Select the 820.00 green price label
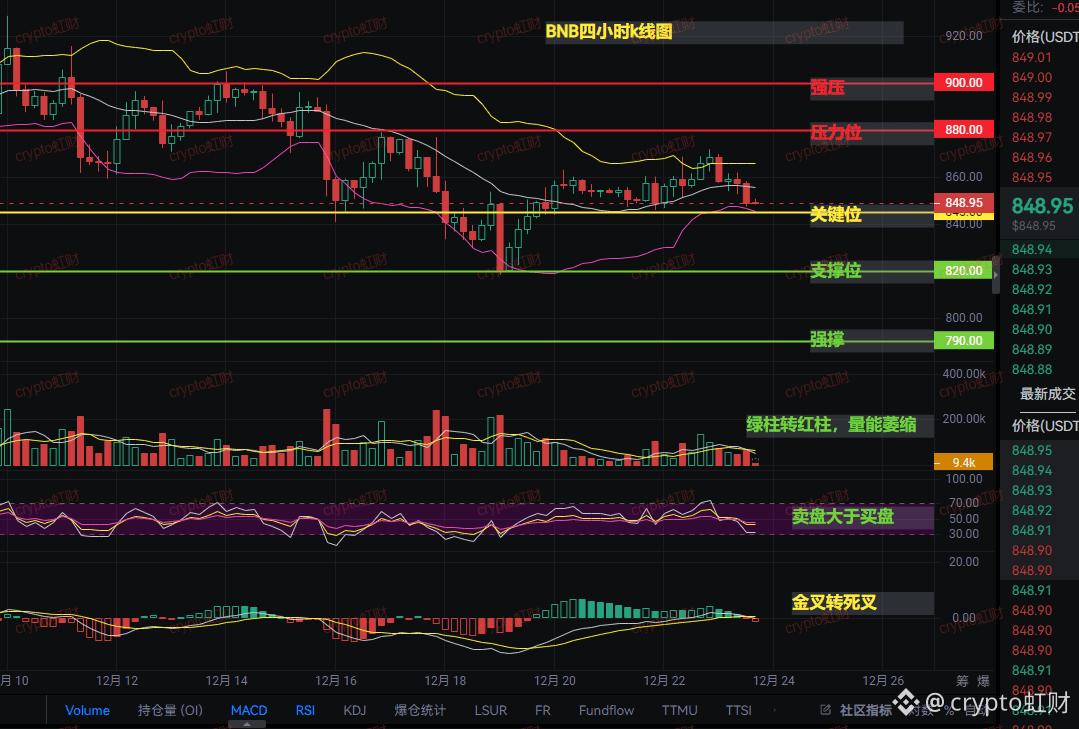The height and width of the screenshot is (729, 1079). click(963, 271)
